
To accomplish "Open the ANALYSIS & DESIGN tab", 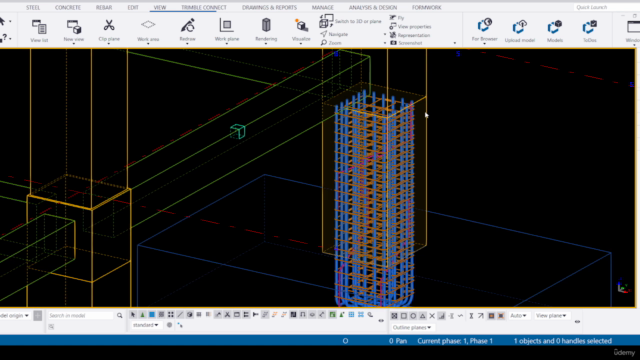I will pos(373,7).
